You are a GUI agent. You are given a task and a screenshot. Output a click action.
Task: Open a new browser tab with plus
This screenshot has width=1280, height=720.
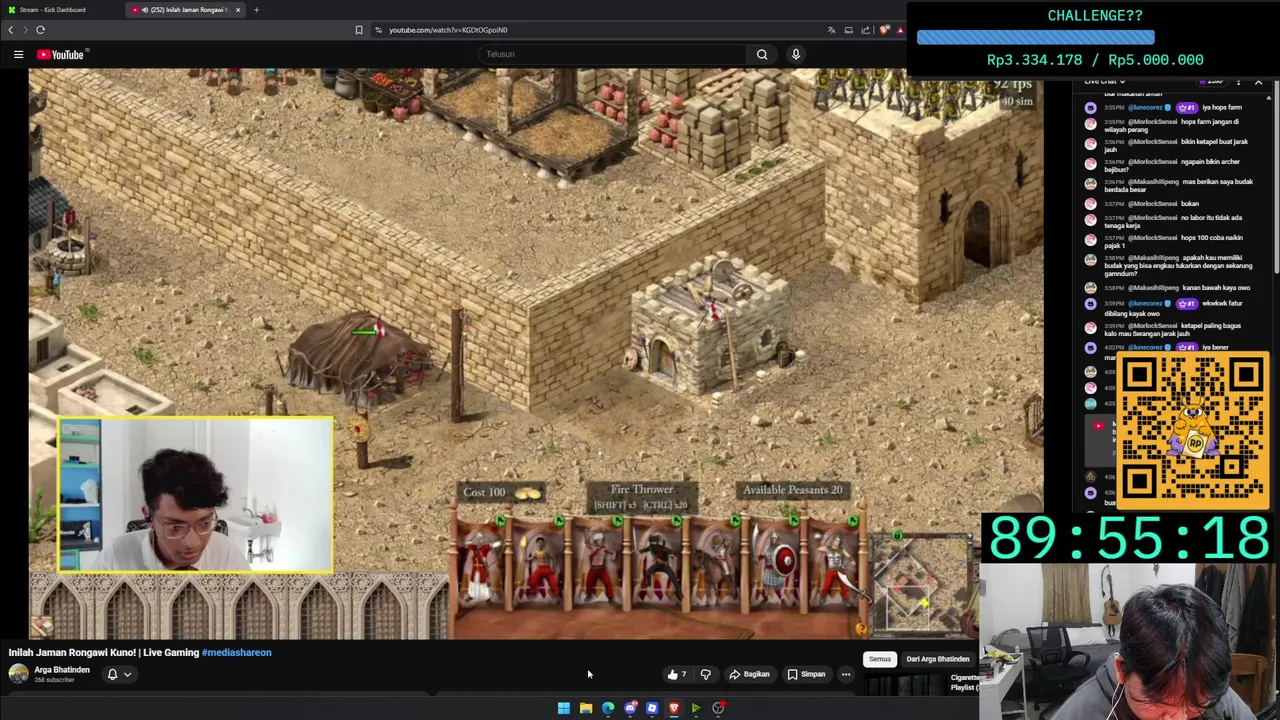(256, 10)
